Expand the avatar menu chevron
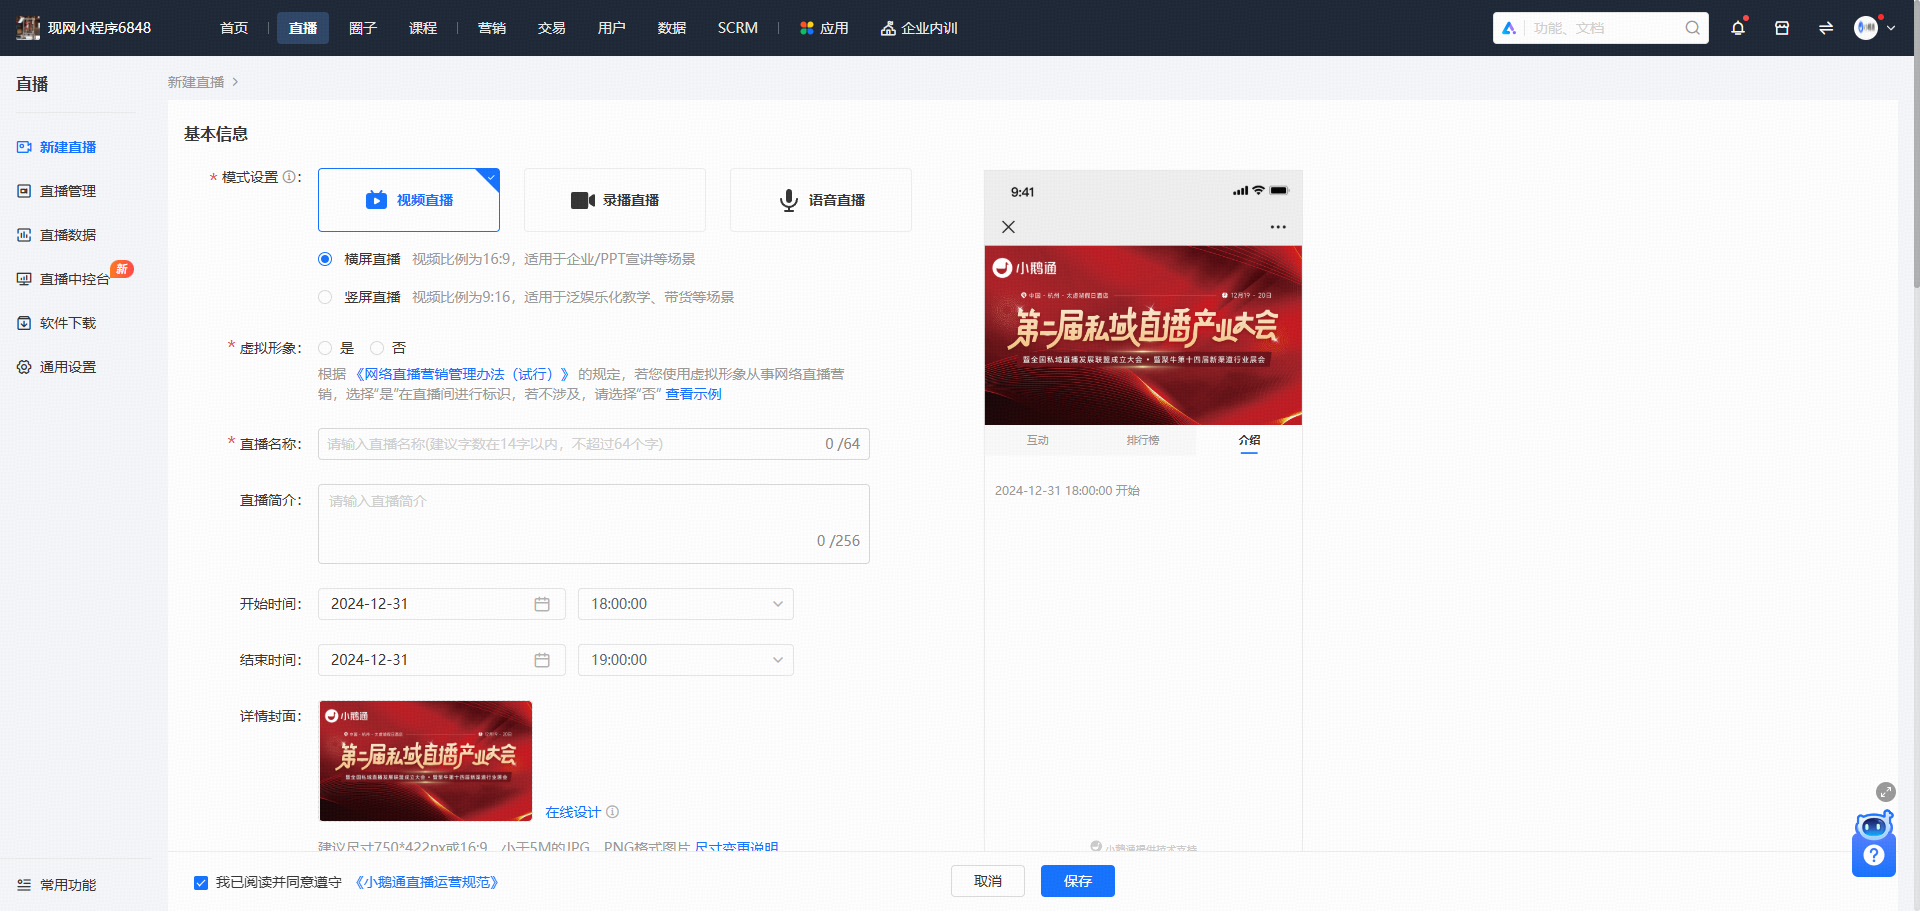Viewport: 1920px width, 911px height. click(x=1891, y=28)
